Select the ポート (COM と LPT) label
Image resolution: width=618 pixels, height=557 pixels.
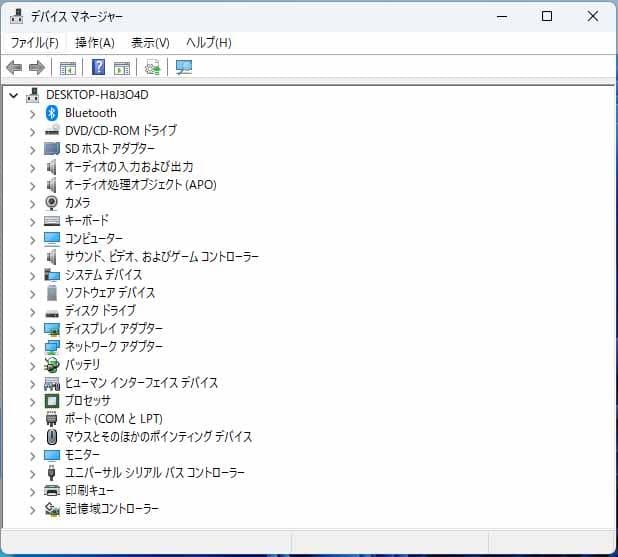click(x=114, y=419)
